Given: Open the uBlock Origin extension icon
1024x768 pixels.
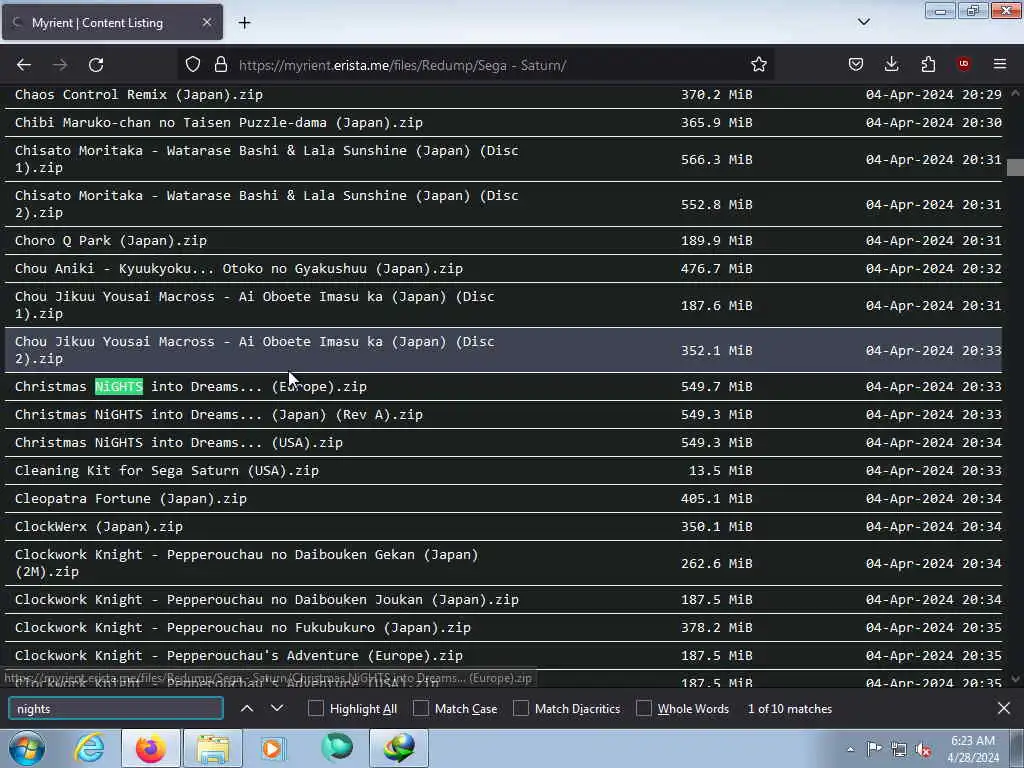Looking at the screenshot, I should tap(963, 63).
